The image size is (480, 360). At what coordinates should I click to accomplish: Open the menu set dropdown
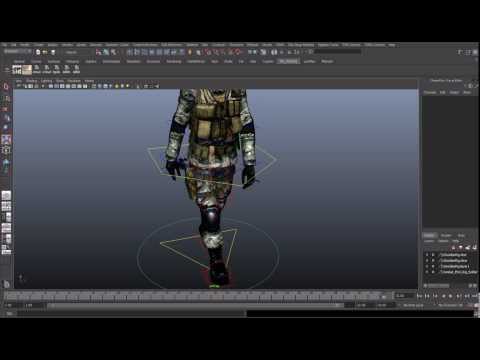point(18,52)
